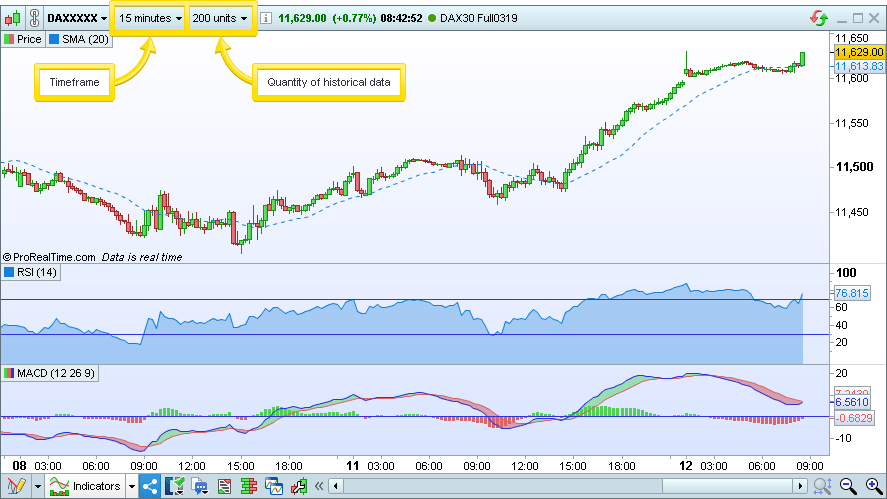Screen dimensions: 887x499
Task: Open the 15 minutes timeframe dropdown
Action: pos(149,18)
